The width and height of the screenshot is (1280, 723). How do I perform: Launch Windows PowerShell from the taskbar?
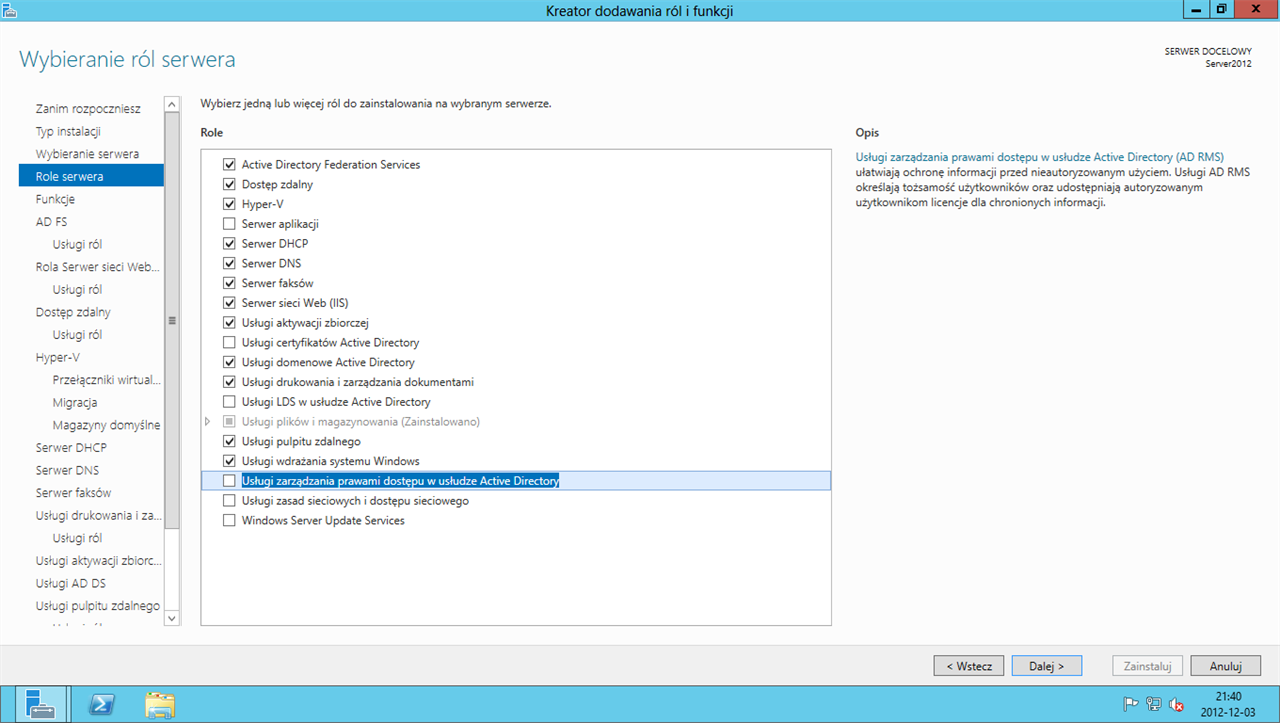coord(100,705)
